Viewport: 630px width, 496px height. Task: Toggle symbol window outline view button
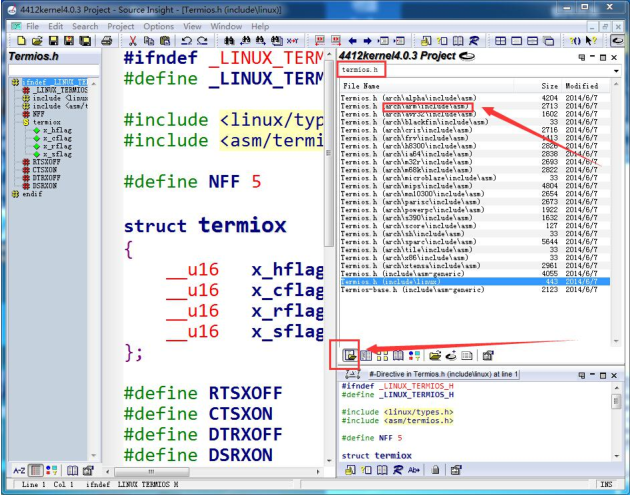click(37, 470)
